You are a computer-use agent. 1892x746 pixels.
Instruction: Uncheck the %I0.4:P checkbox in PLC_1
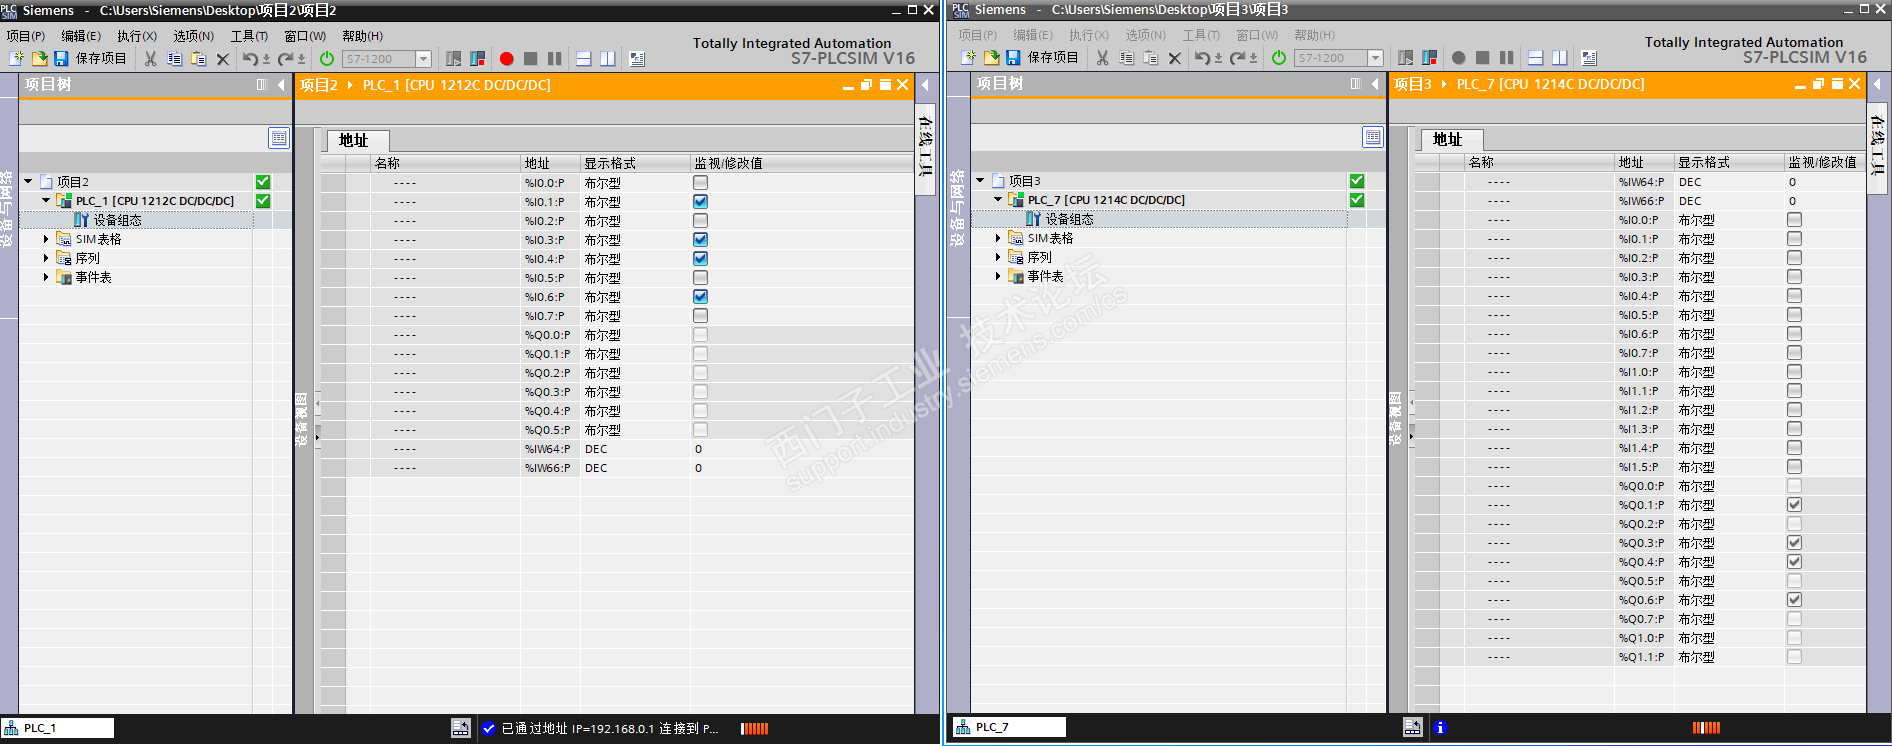click(700, 259)
